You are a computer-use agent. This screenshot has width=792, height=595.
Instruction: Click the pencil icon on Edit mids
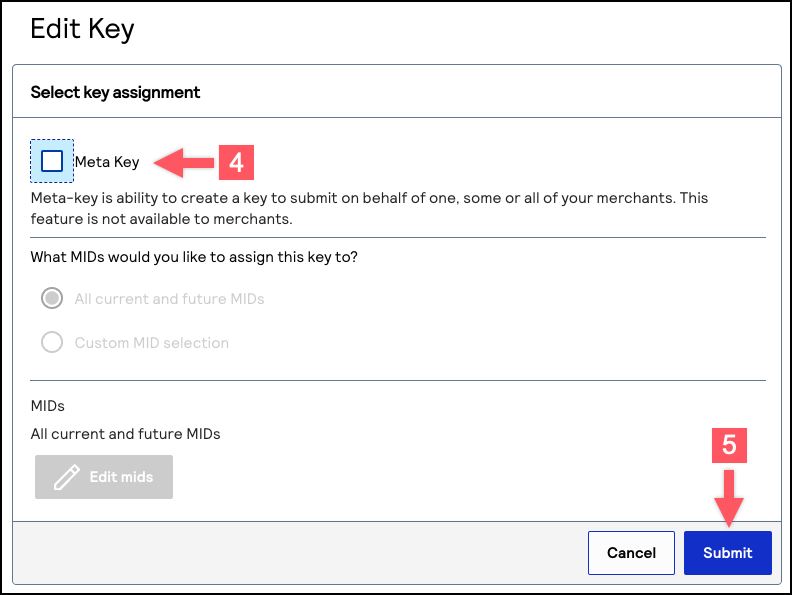coord(66,477)
